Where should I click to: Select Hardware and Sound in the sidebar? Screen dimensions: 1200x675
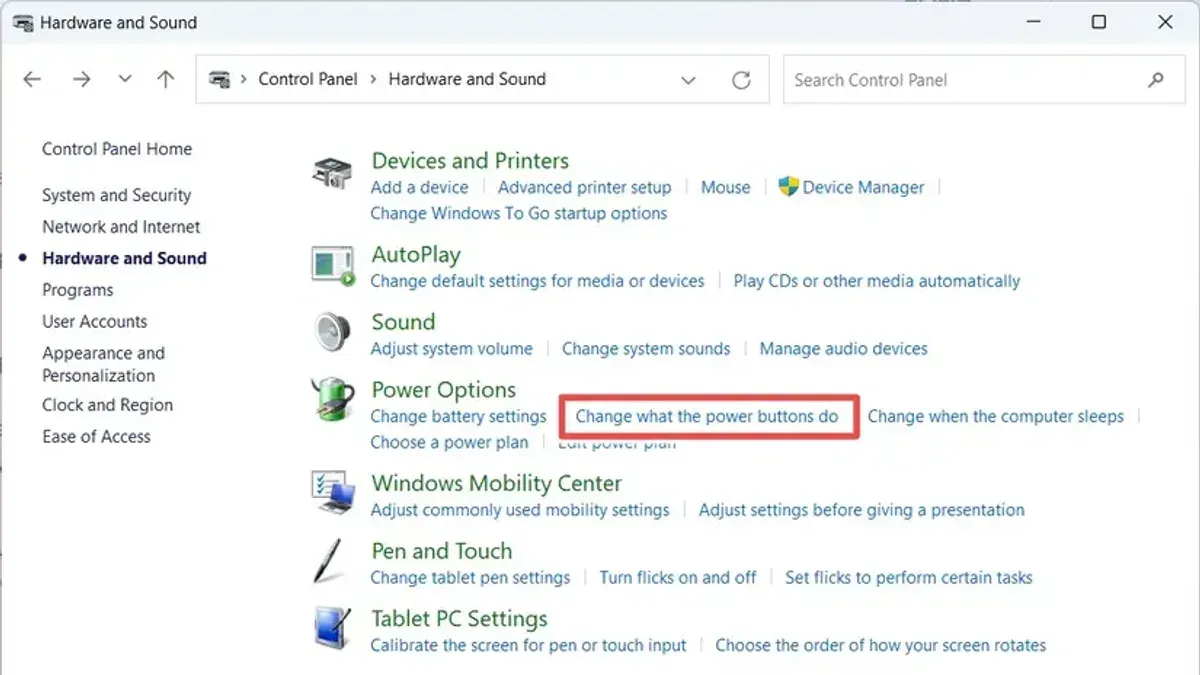(x=124, y=258)
